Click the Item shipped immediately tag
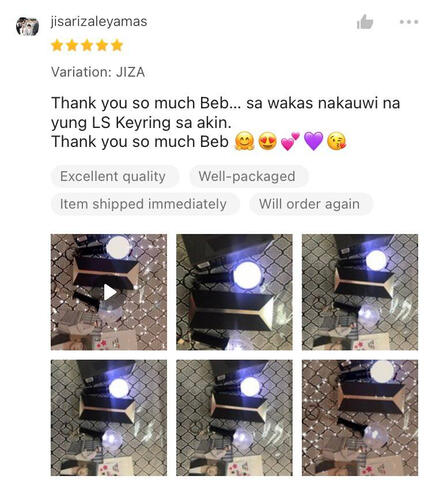Viewport: 432px width, 487px height. coord(143,204)
